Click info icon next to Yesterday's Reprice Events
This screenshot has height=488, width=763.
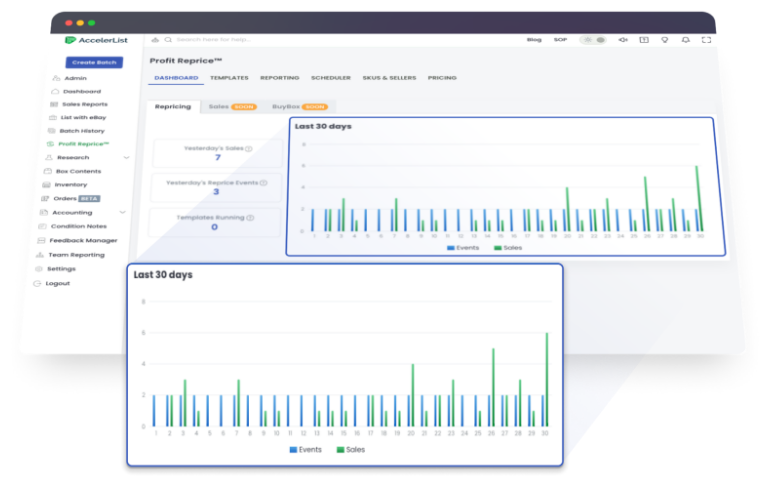tap(264, 183)
